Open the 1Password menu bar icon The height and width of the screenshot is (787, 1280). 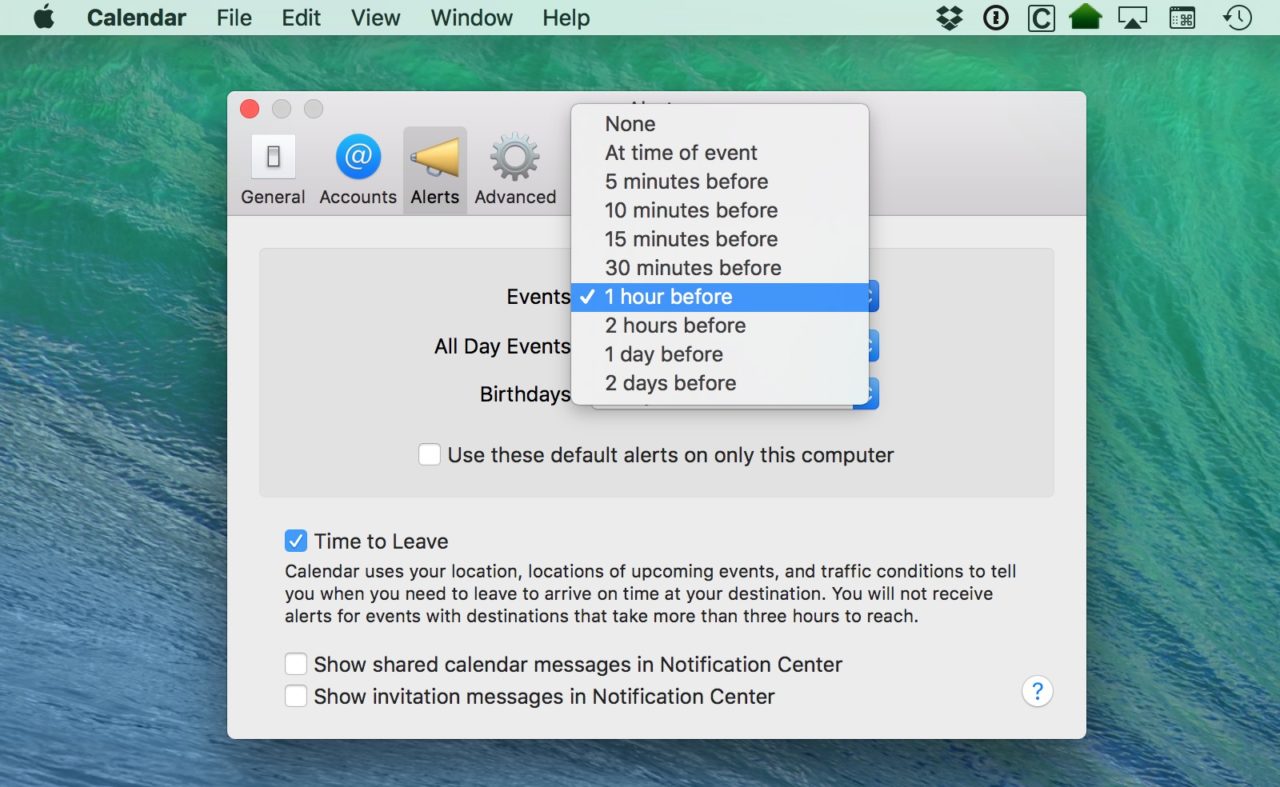[995, 18]
